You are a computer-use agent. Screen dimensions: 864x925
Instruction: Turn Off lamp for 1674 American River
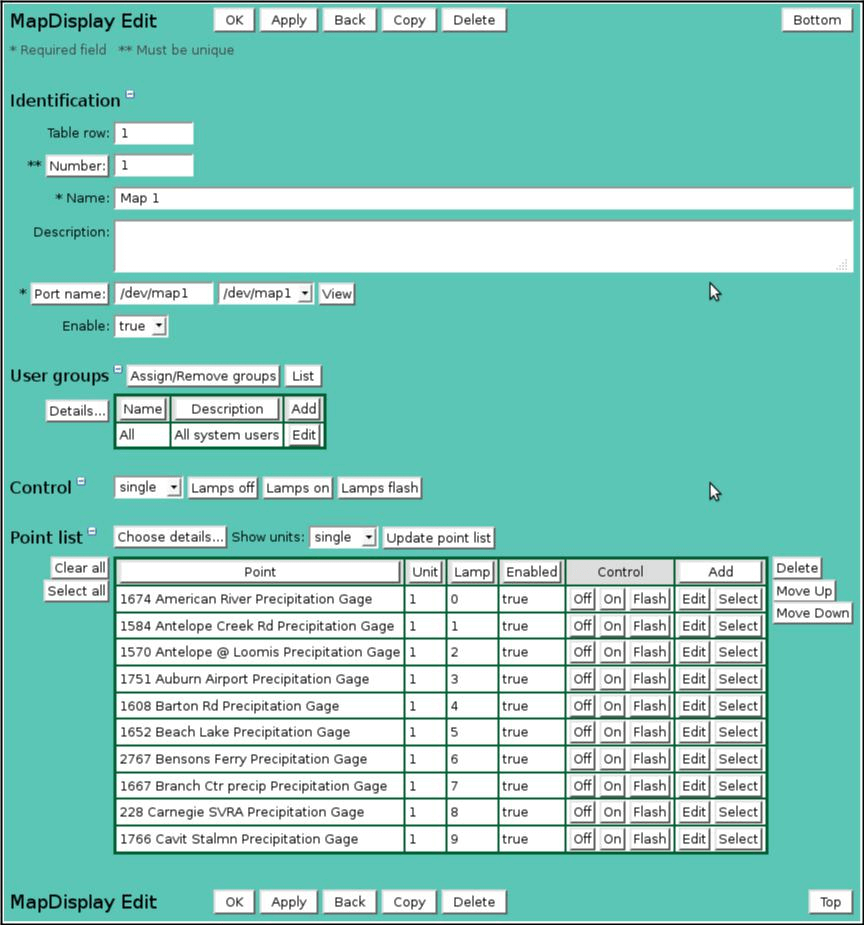point(582,599)
